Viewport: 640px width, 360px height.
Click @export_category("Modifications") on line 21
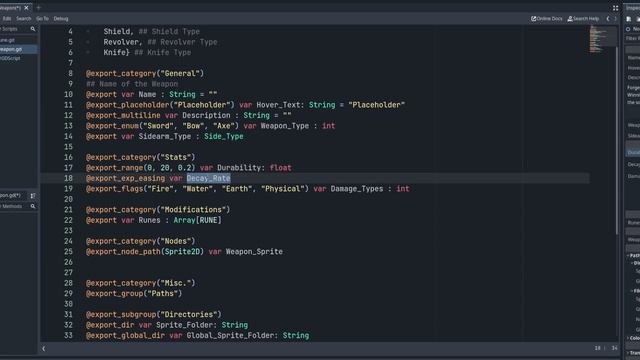(158, 210)
